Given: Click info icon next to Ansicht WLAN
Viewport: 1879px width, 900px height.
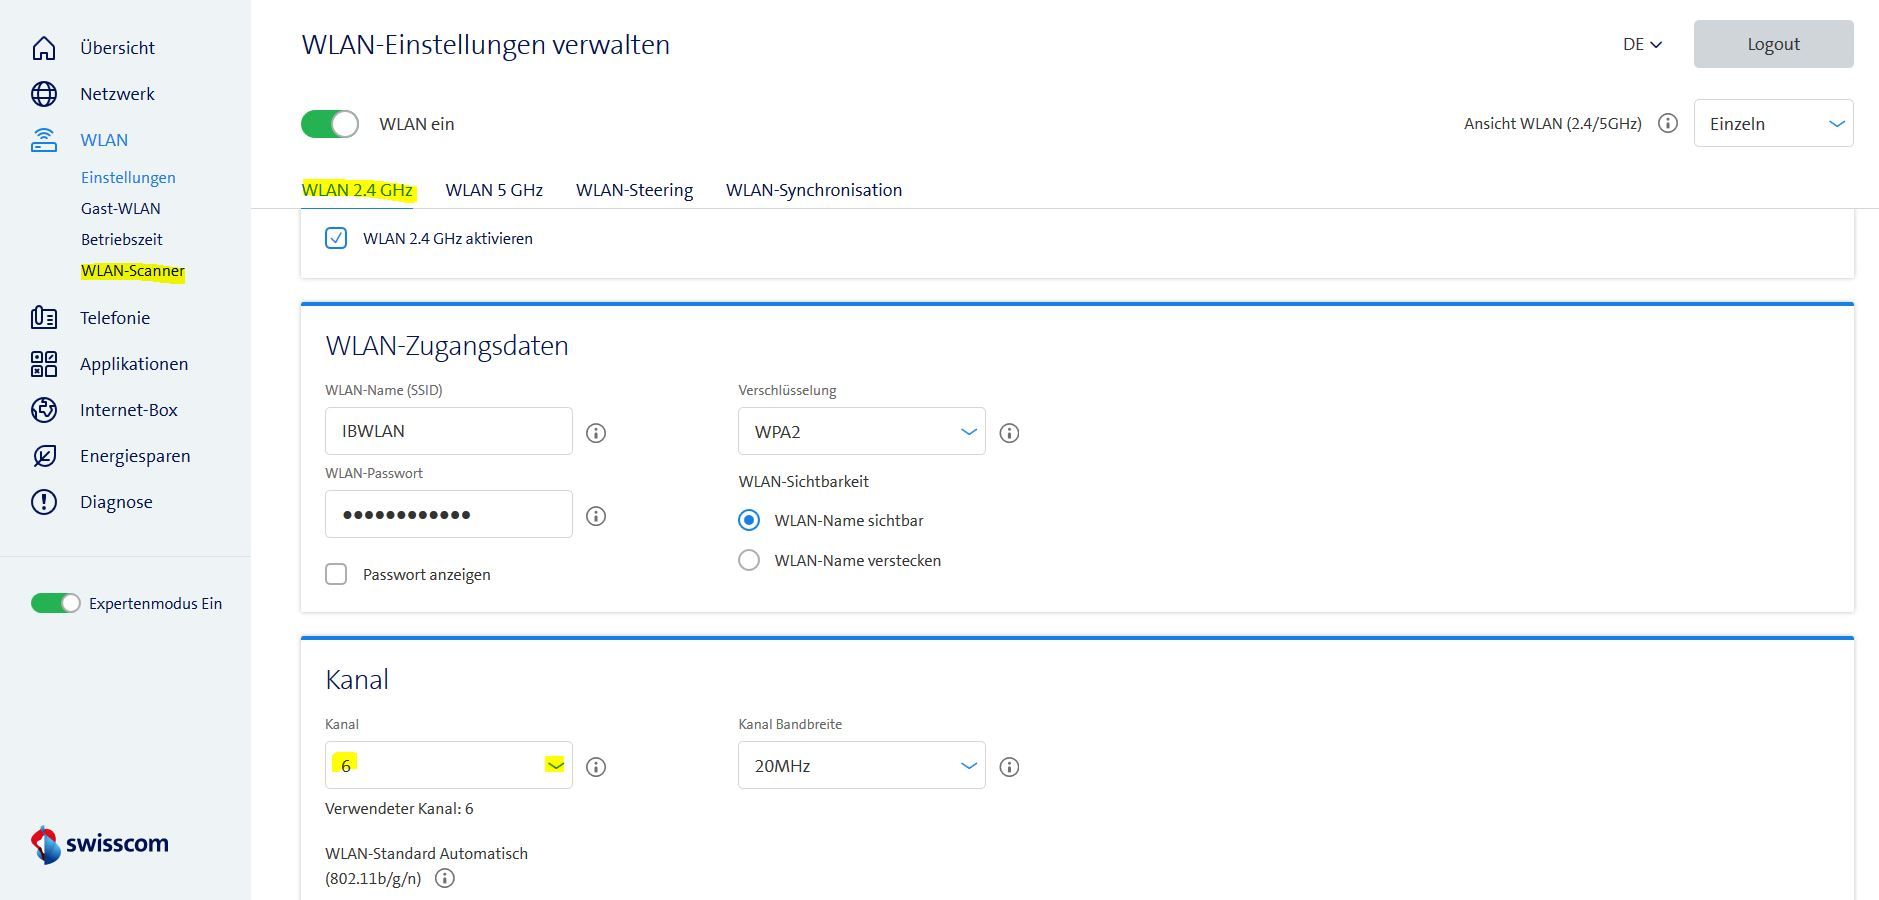Looking at the screenshot, I should [x=1668, y=123].
